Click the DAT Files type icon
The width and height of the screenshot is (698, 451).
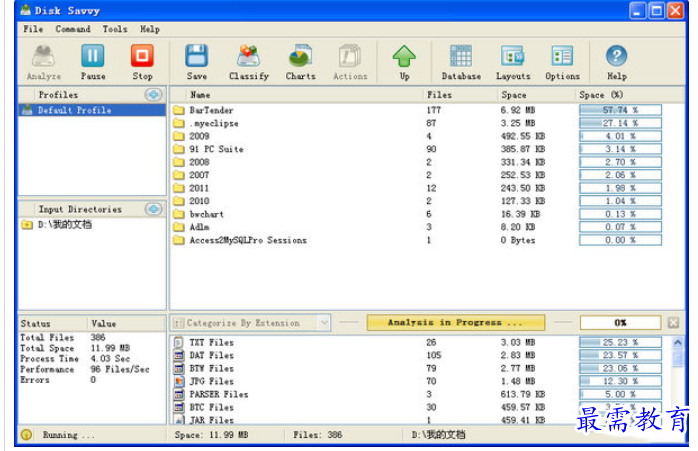[x=179, y=355]
